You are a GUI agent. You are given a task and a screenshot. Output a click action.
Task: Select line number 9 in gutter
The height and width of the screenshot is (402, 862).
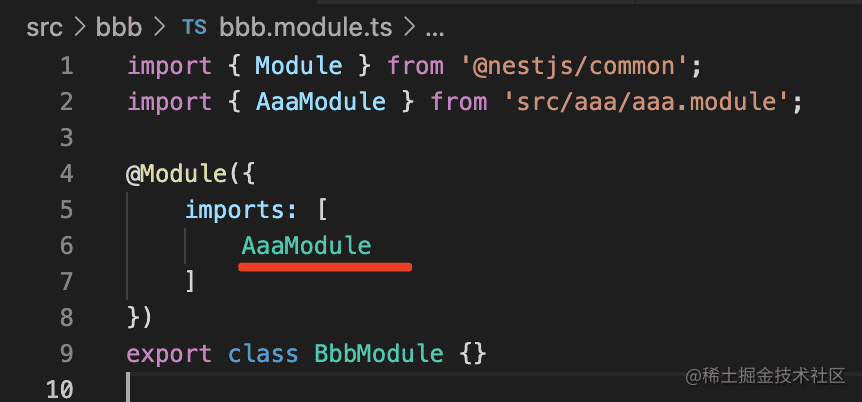point(66,353)
